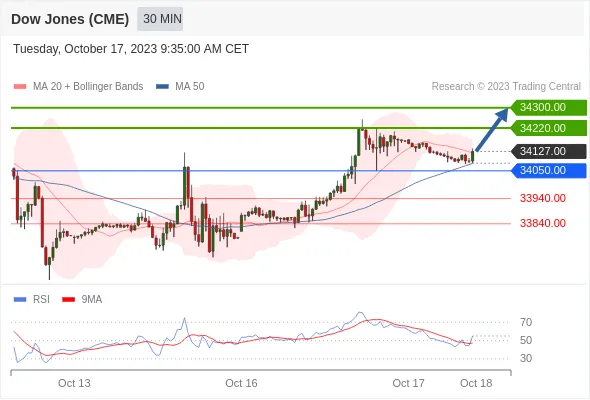
Task: Click the Research © 2023 Trading Central credit
Action: coord(506,87)
